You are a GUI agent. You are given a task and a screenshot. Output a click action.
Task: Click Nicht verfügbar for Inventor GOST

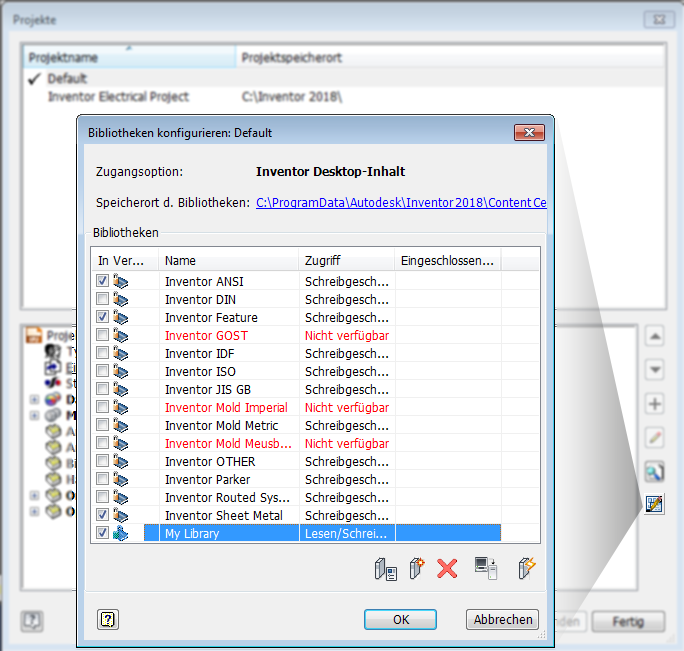click(x=347, y=336)
